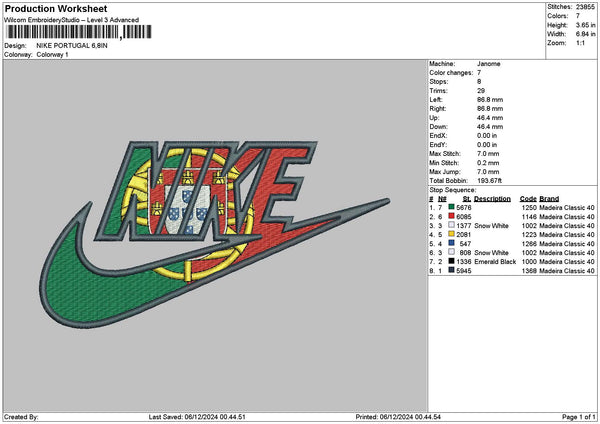This screenshot has width=600, height=424.
Task: Select stitch count 23855
Action: (x=585, y=7)
